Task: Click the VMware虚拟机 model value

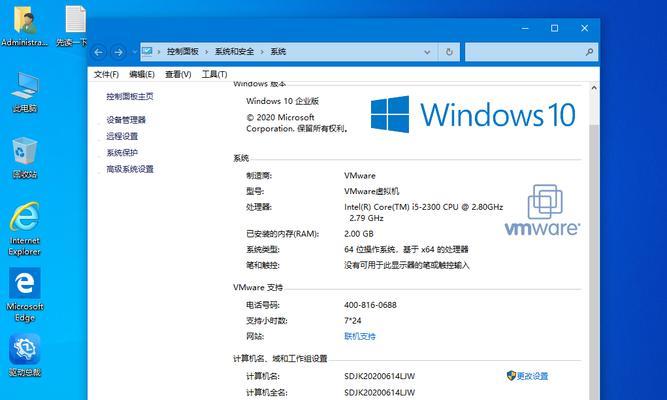Action: 372,191
